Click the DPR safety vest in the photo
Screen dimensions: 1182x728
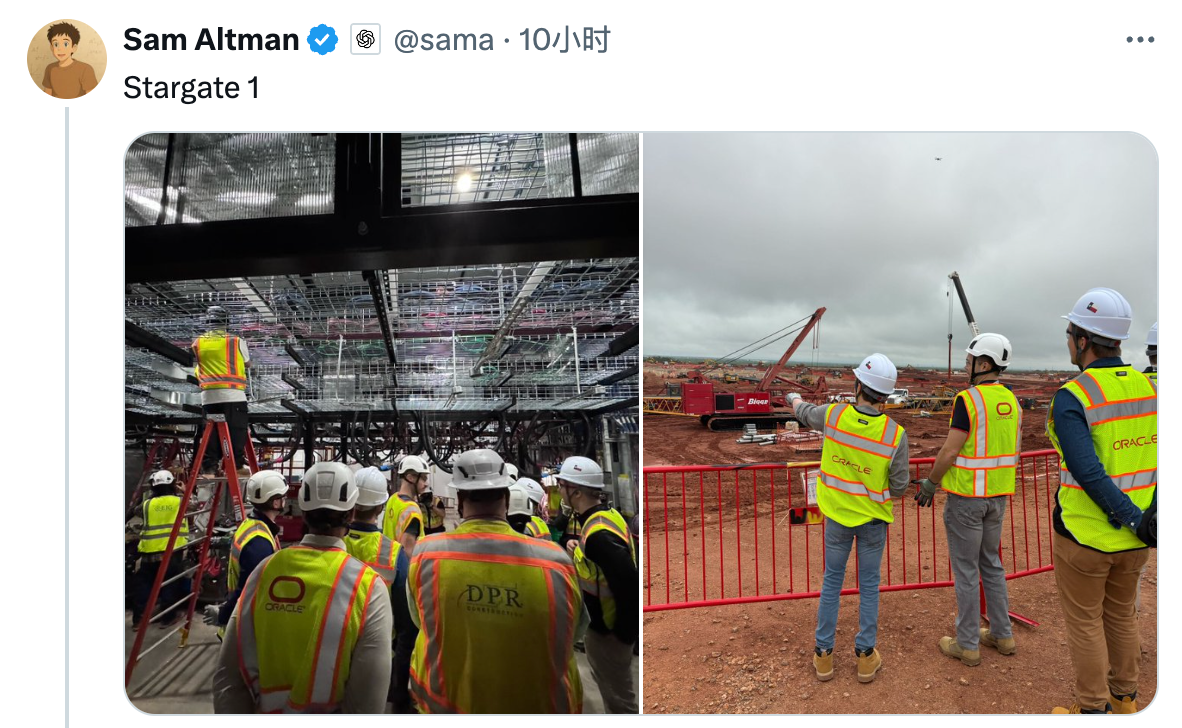tap(495, 614)
